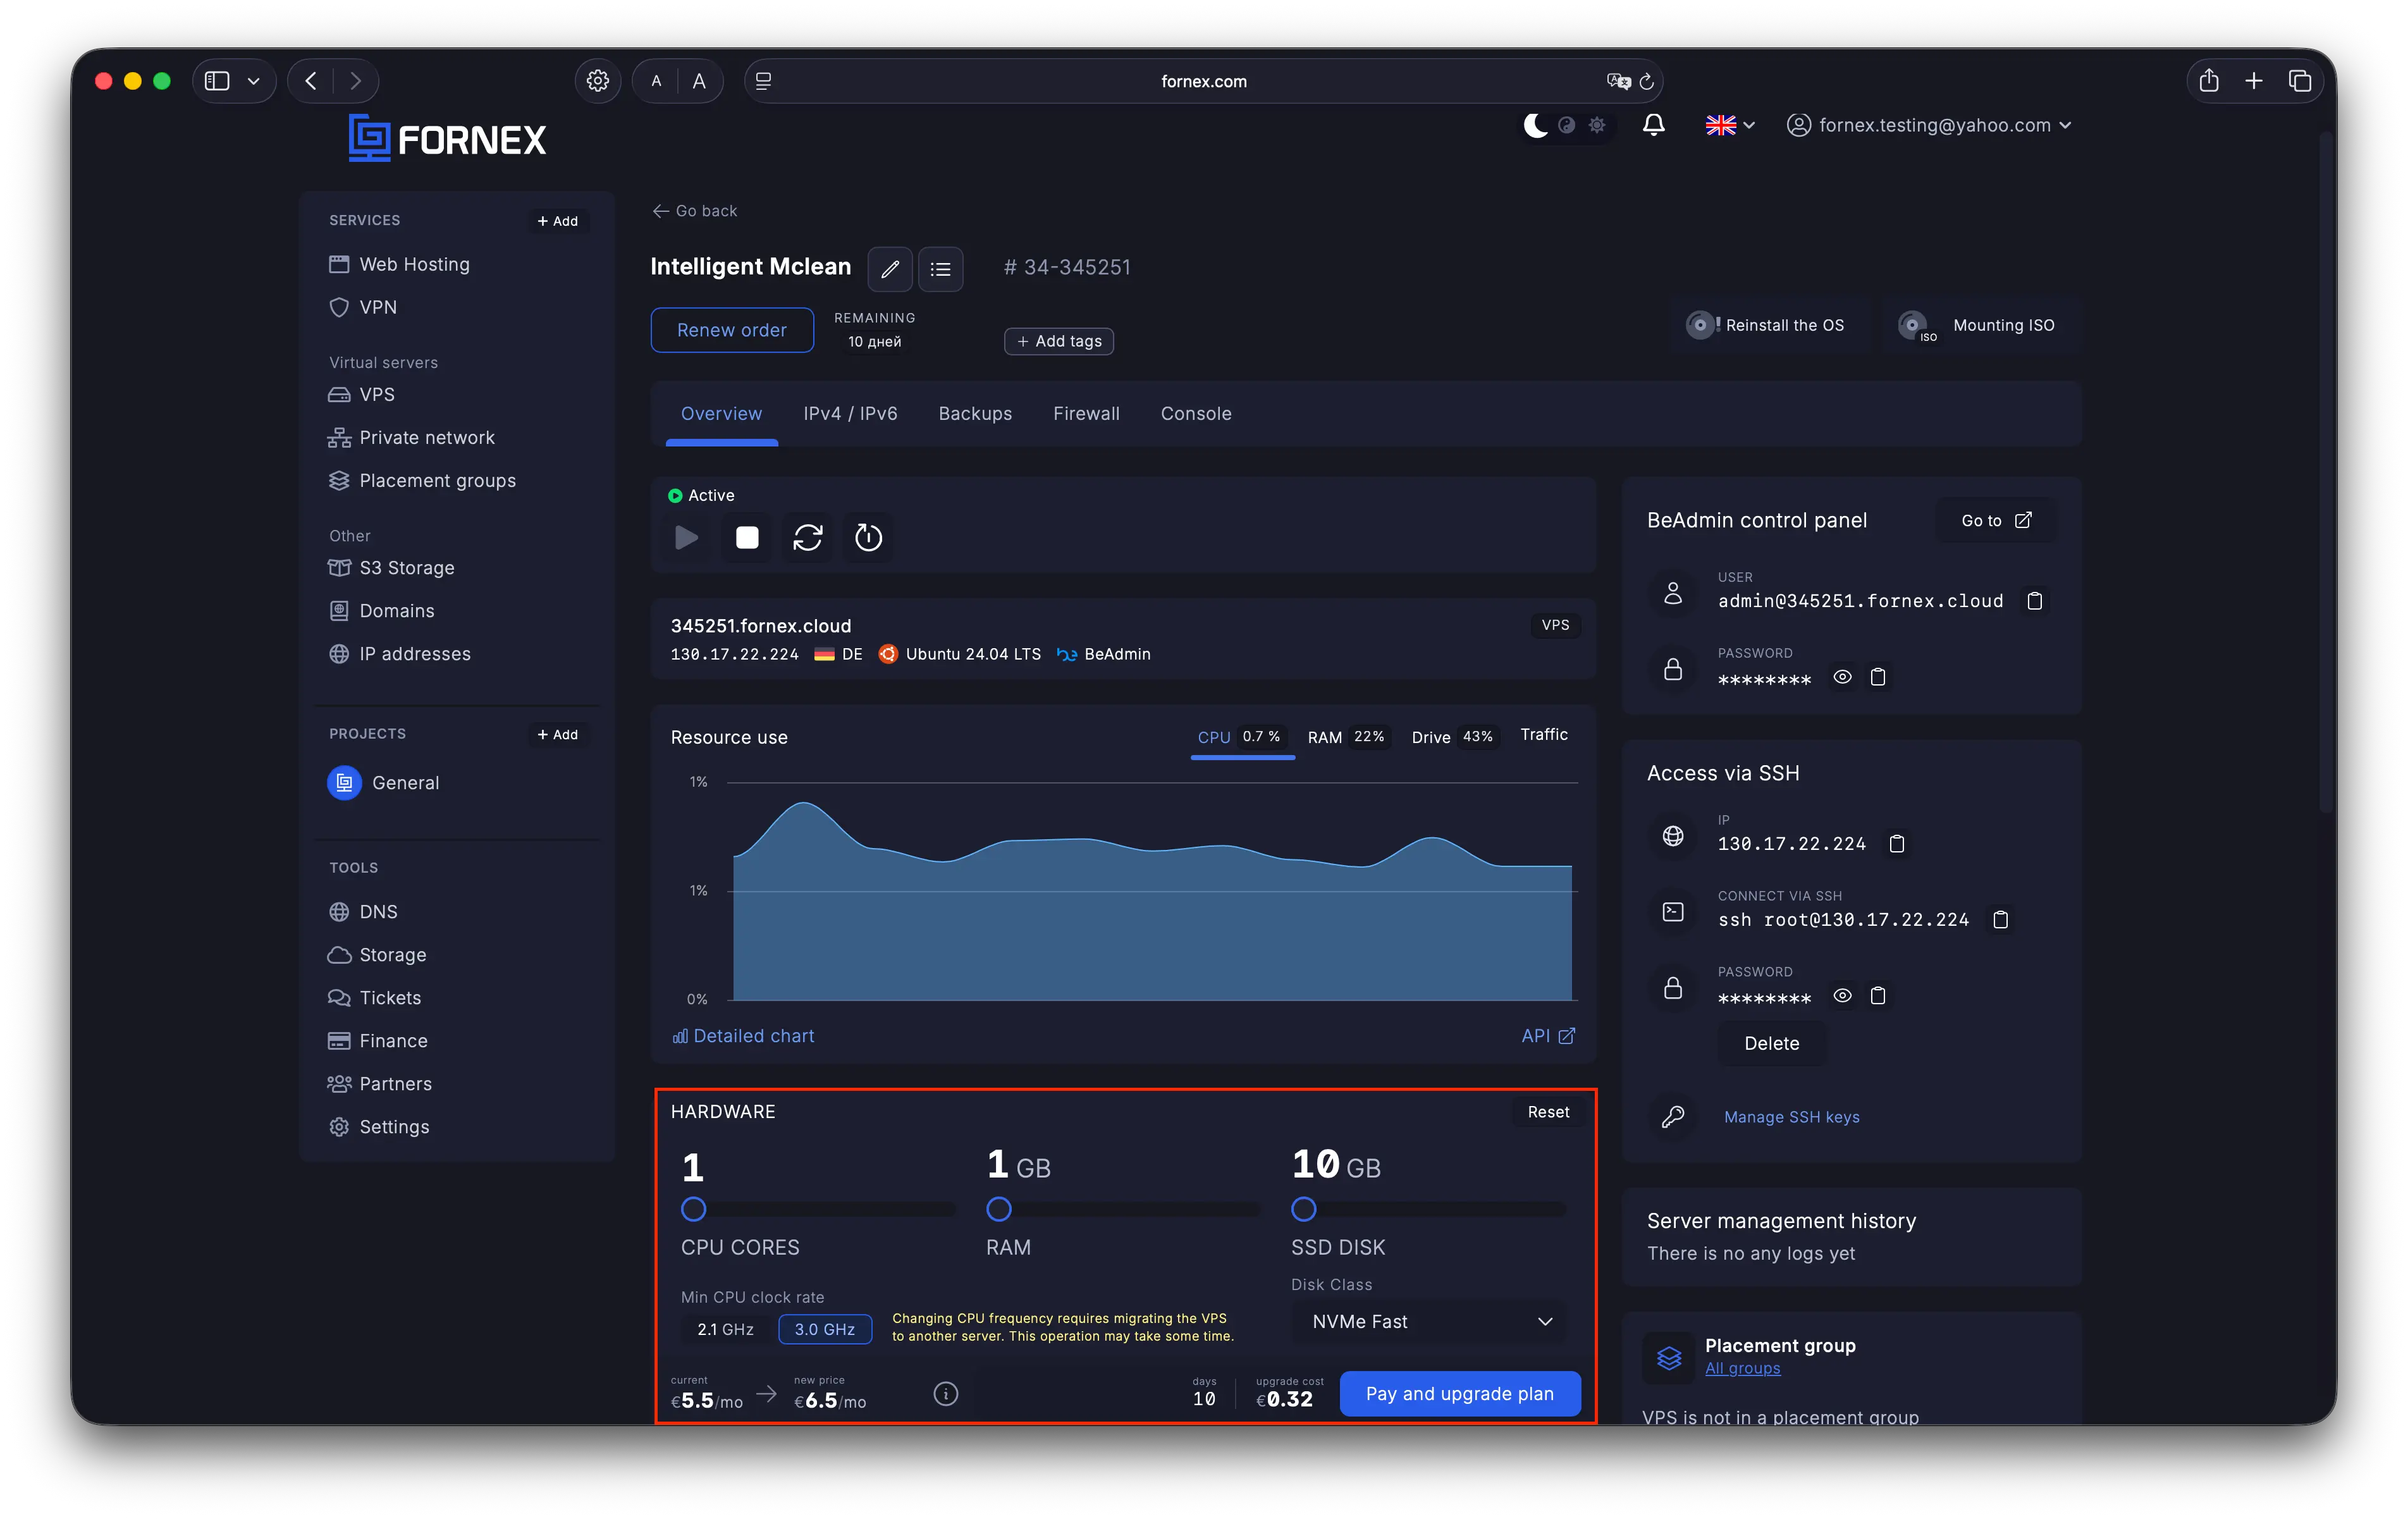Copy BeAdmin control panel password
The image size is (2408, 1519).
click(x=1878, y=677)
